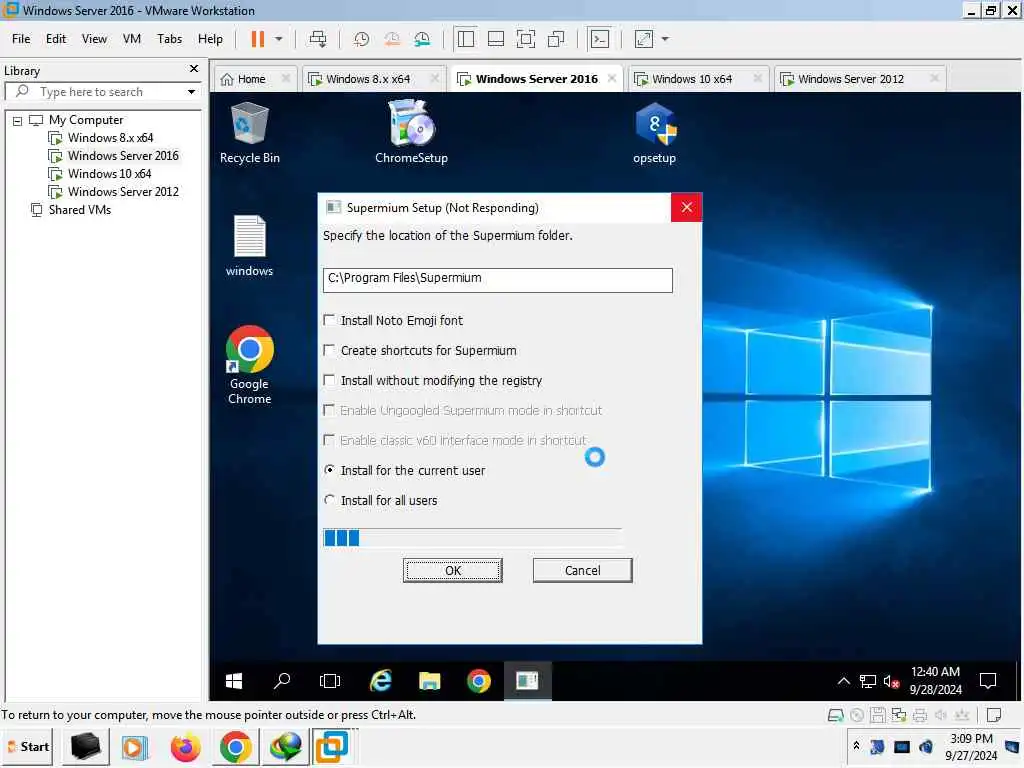Select Shared VMs in library tree

point(79,210)
